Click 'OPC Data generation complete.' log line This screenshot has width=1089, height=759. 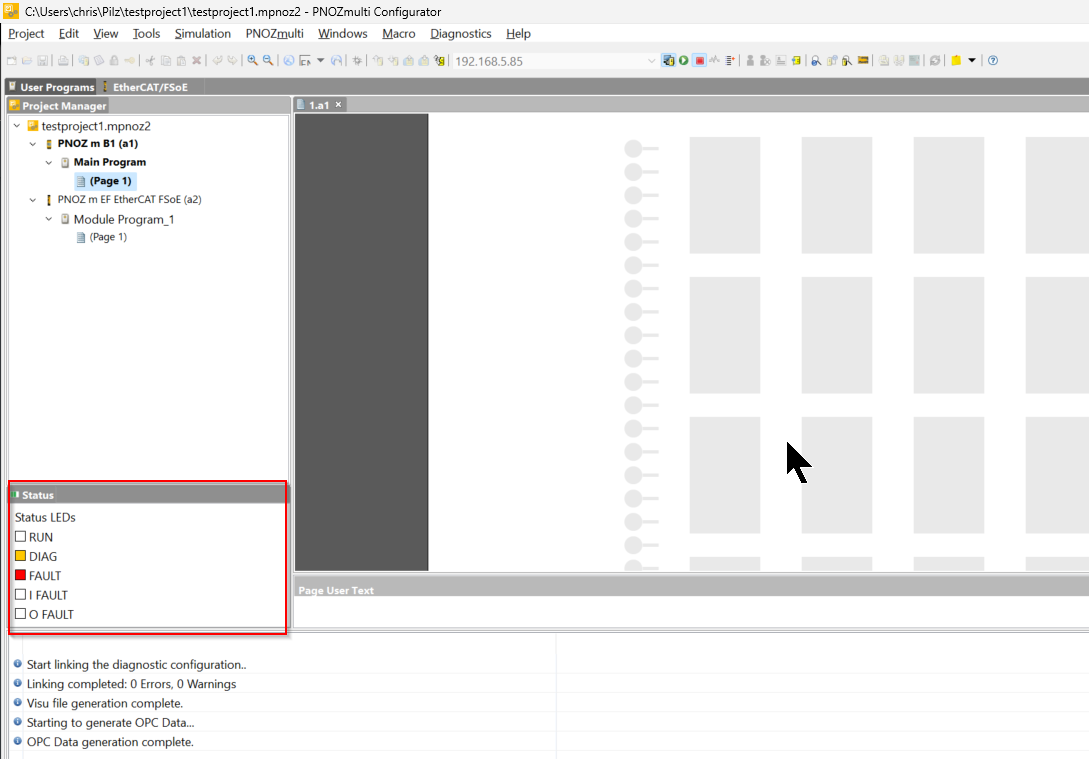point(110,742)
